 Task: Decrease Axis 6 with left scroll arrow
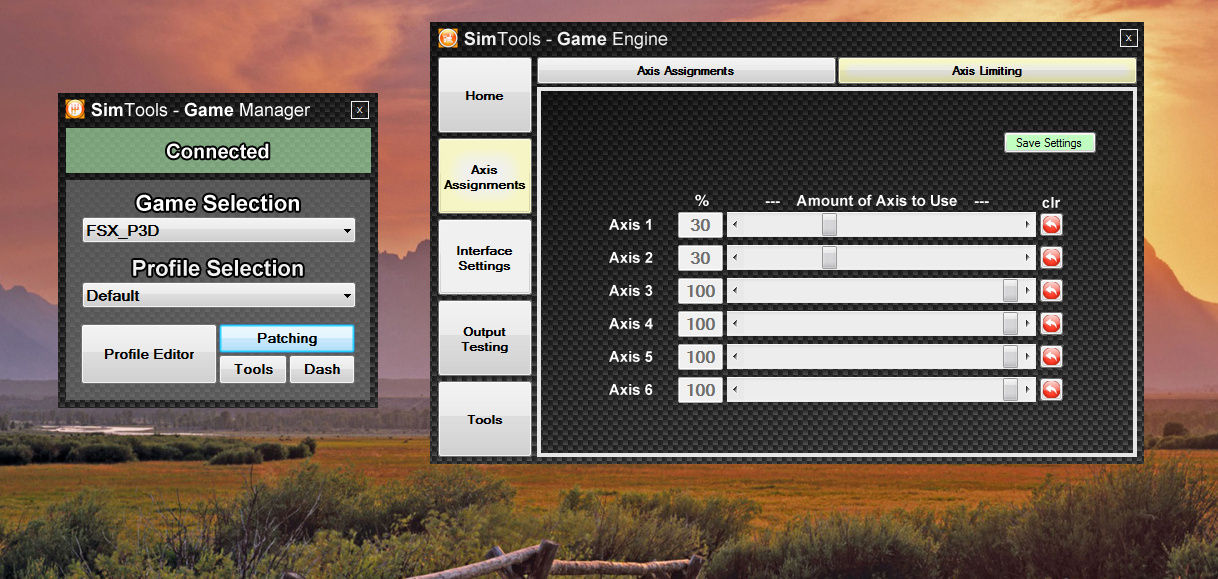(736, 390)
